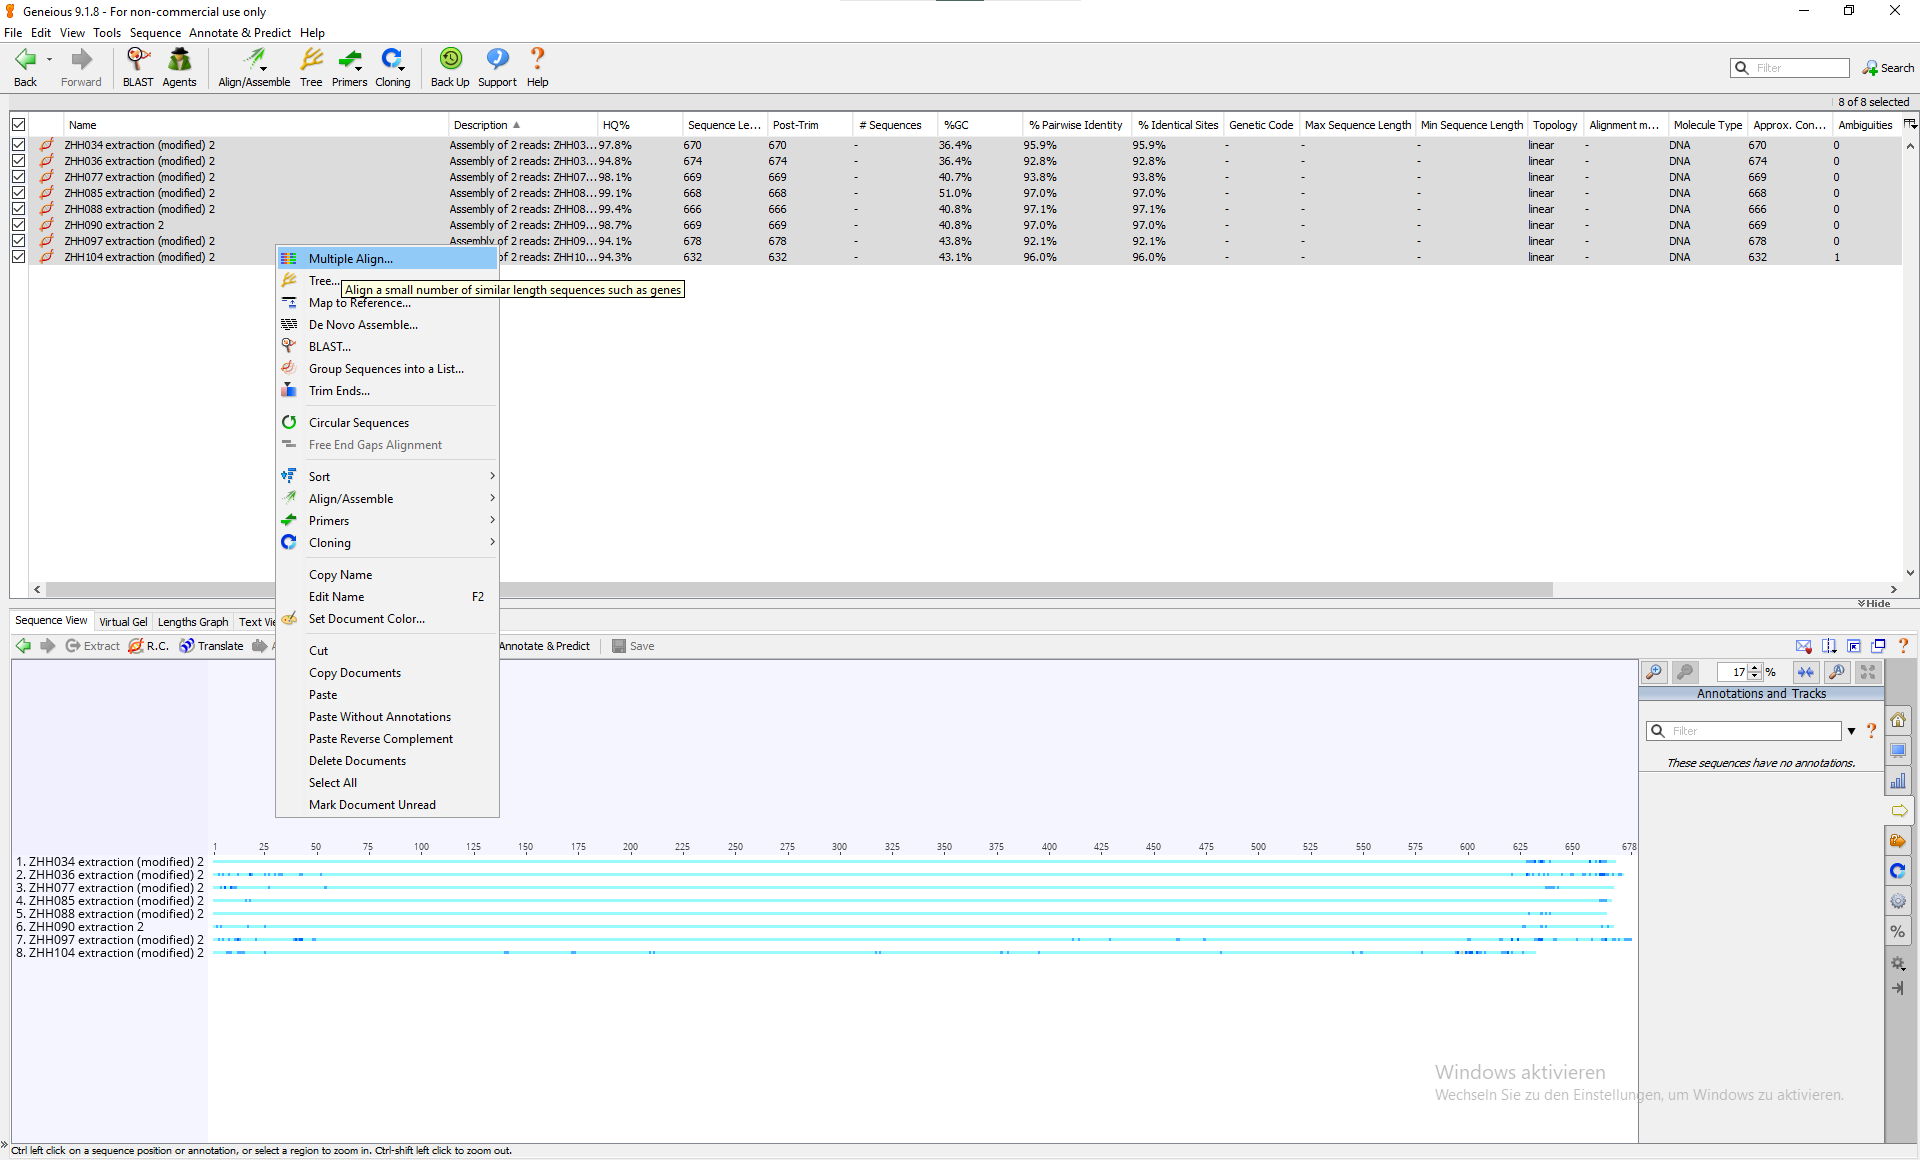
Task: Expand the Cloning context submenu
Action: pos(388,543)
